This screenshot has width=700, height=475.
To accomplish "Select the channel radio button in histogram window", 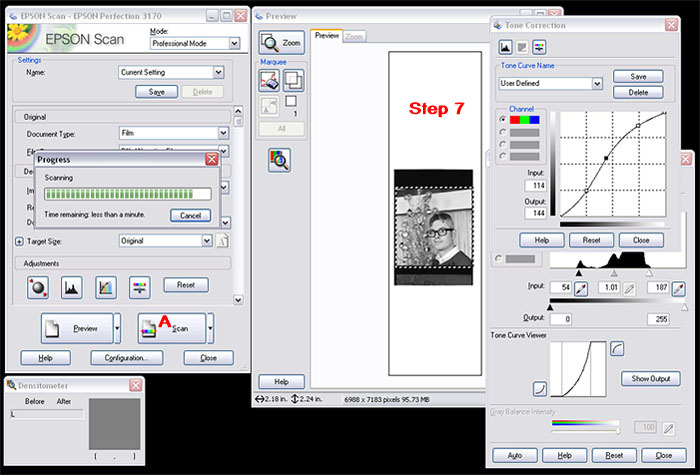I will click(x=498, y=258).
